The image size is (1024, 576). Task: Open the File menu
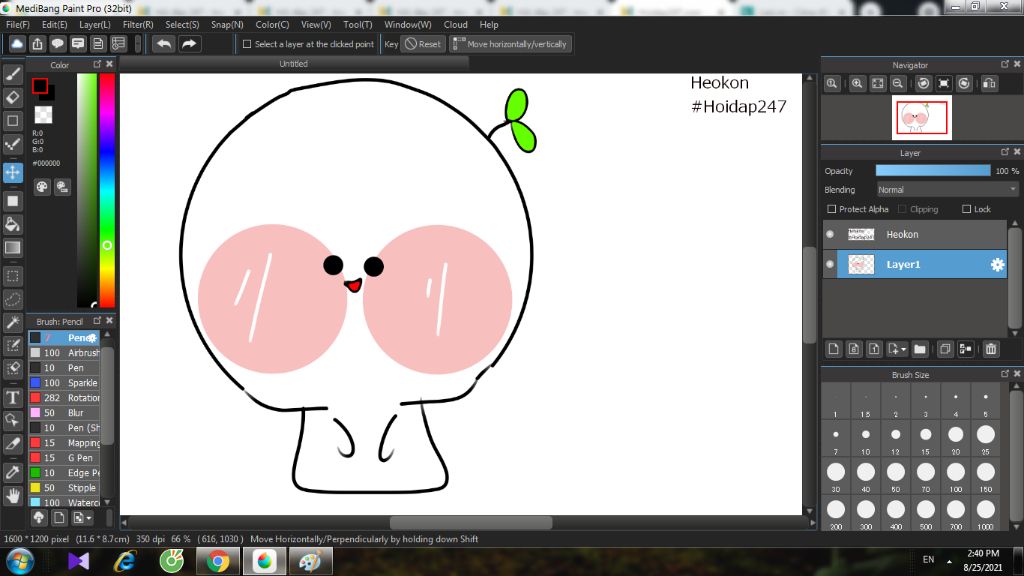(18, 24)
